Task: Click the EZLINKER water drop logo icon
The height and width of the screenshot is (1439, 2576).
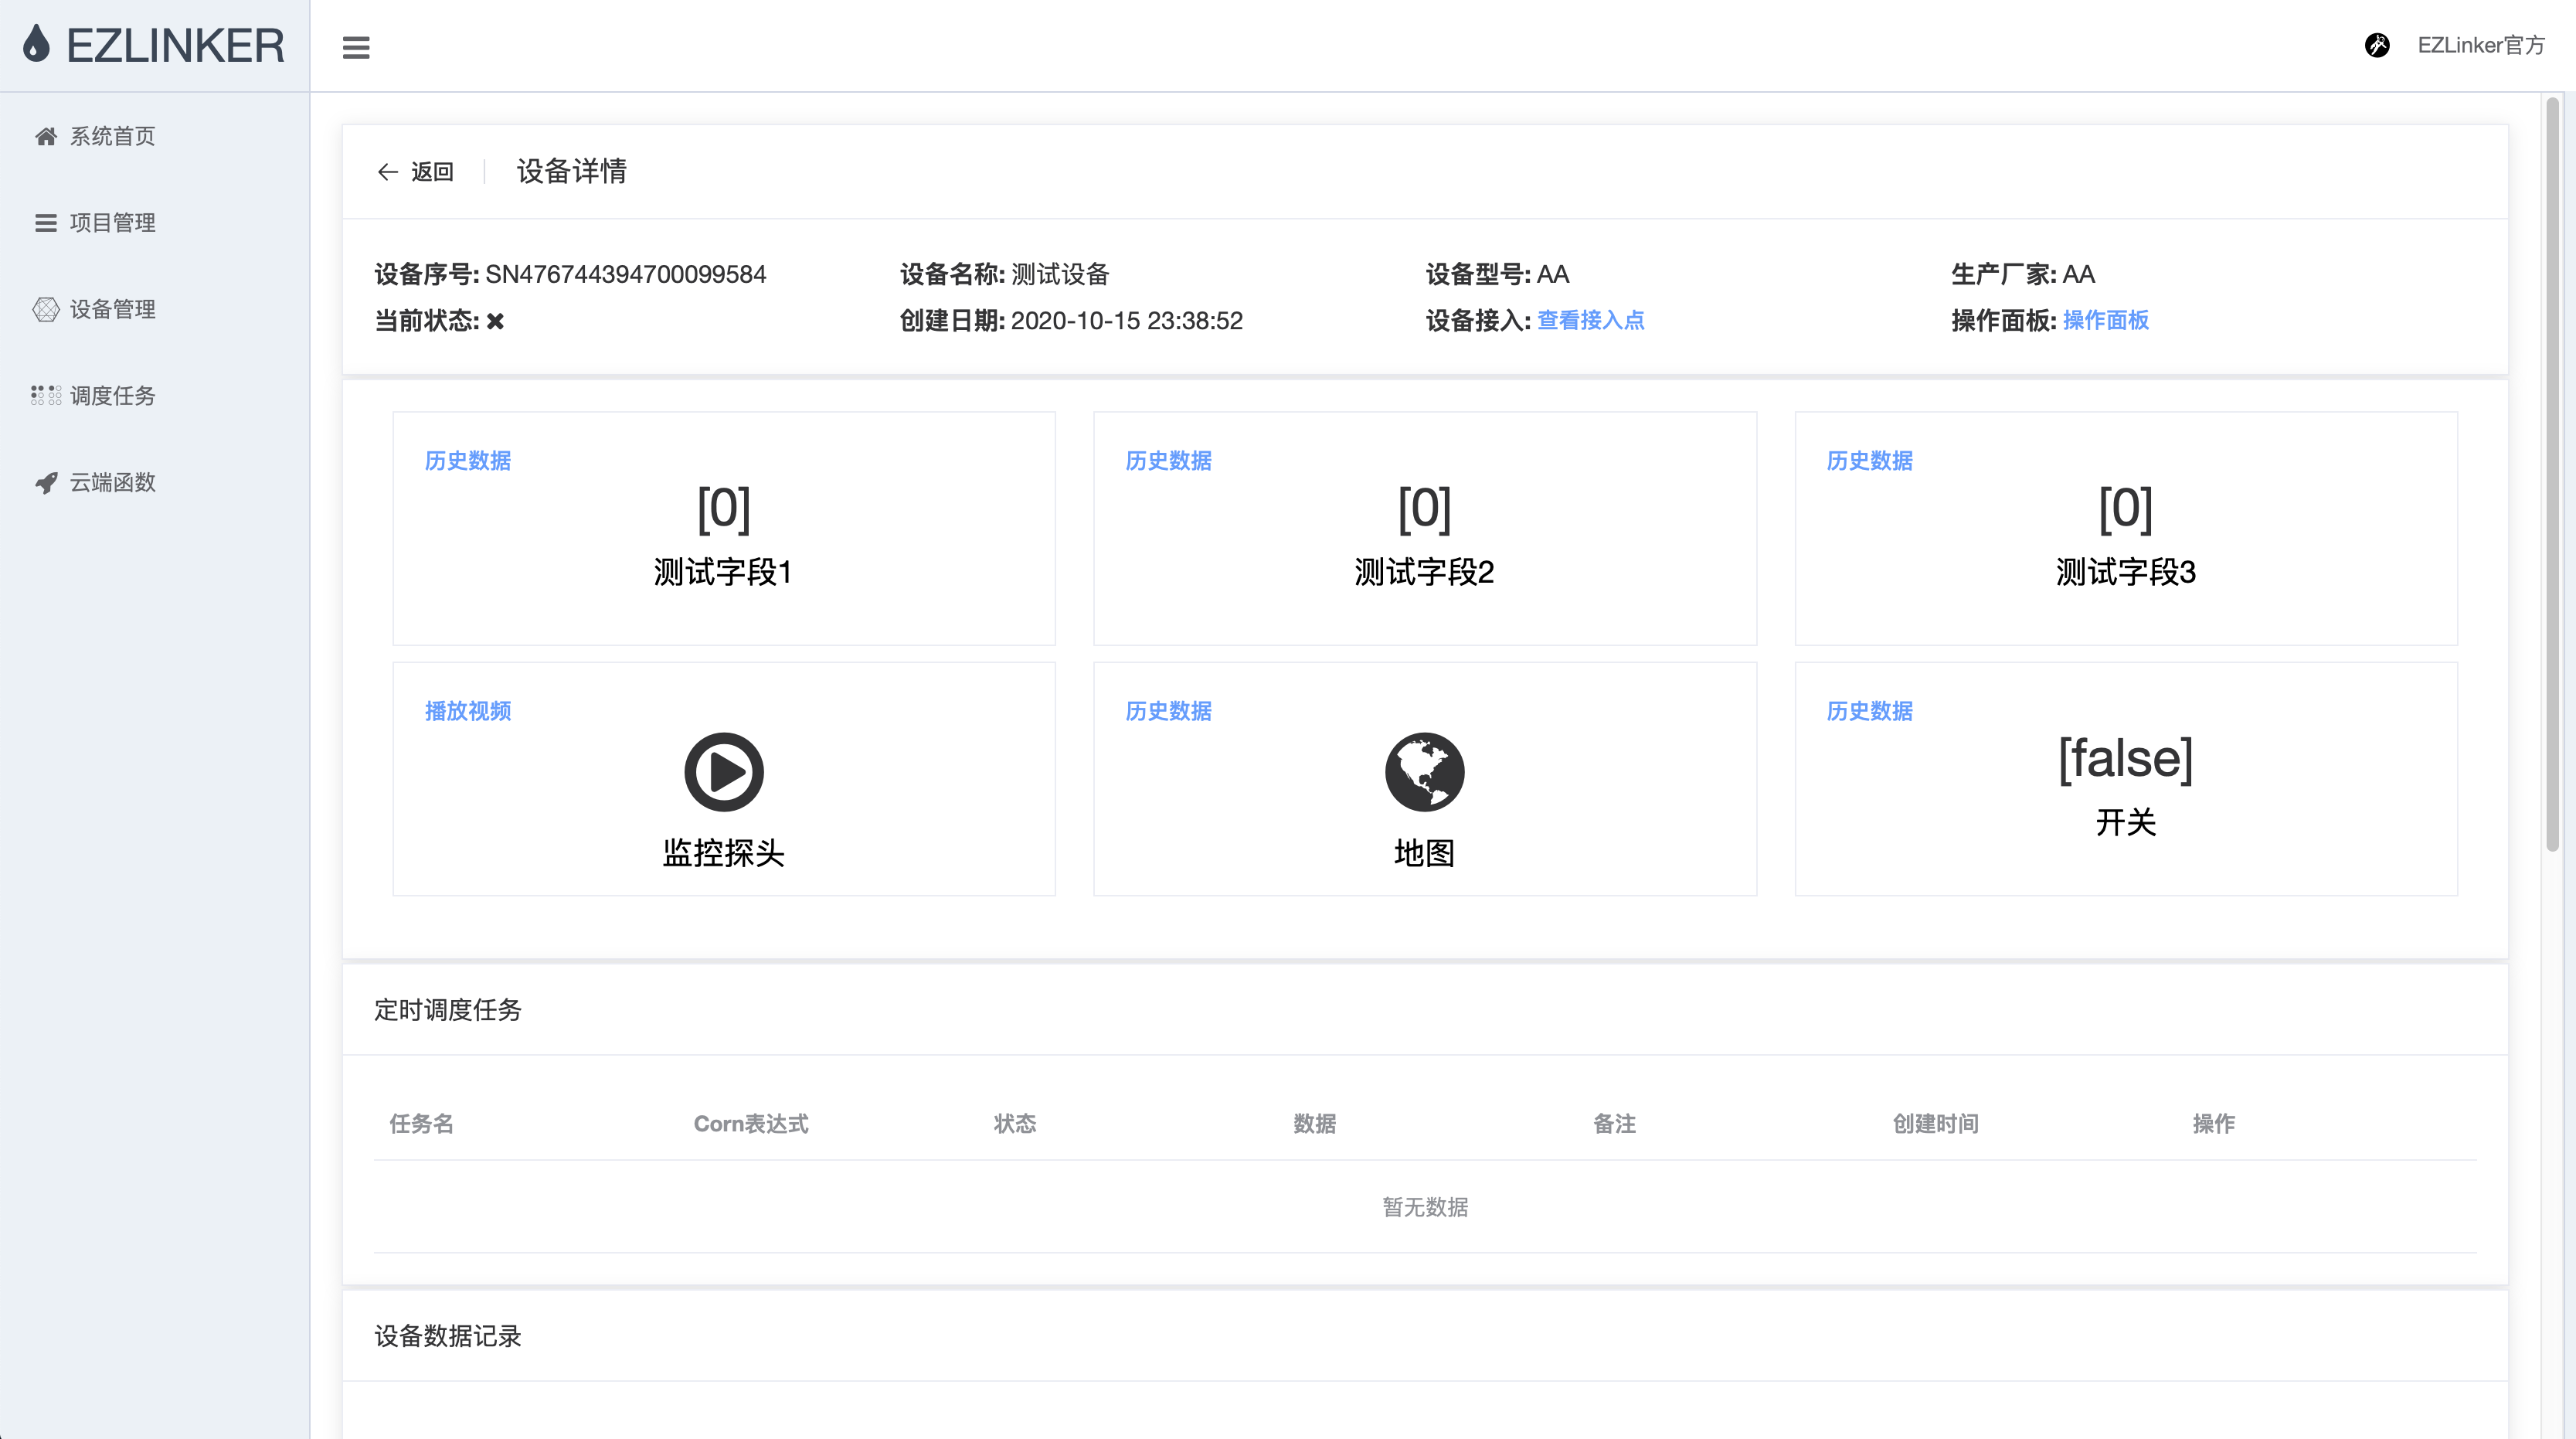Action: point(37,45)
